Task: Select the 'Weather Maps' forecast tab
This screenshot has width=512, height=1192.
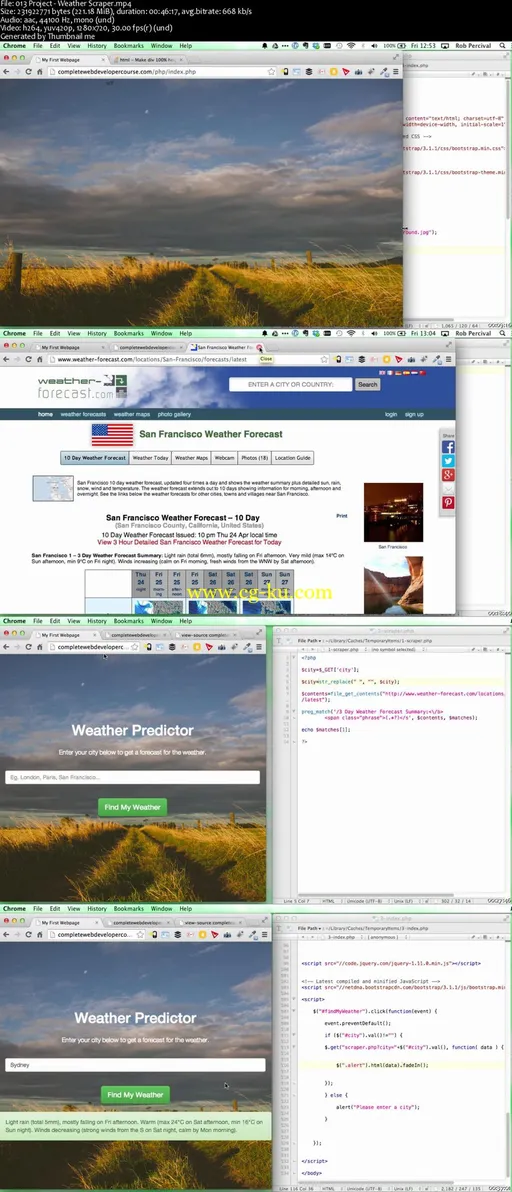Action: pos(191,458)
